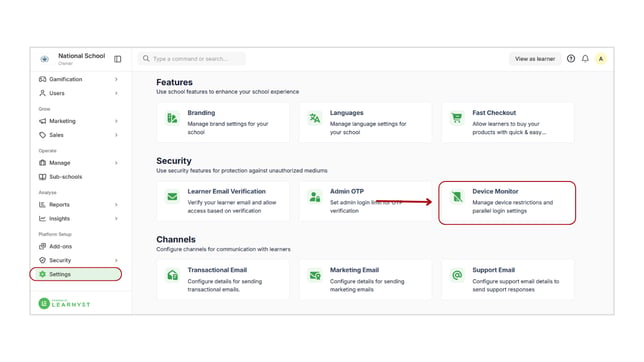Expand the Reports chevron
The width and height of the screenshot is (644, 362).
tap(116, 205)
